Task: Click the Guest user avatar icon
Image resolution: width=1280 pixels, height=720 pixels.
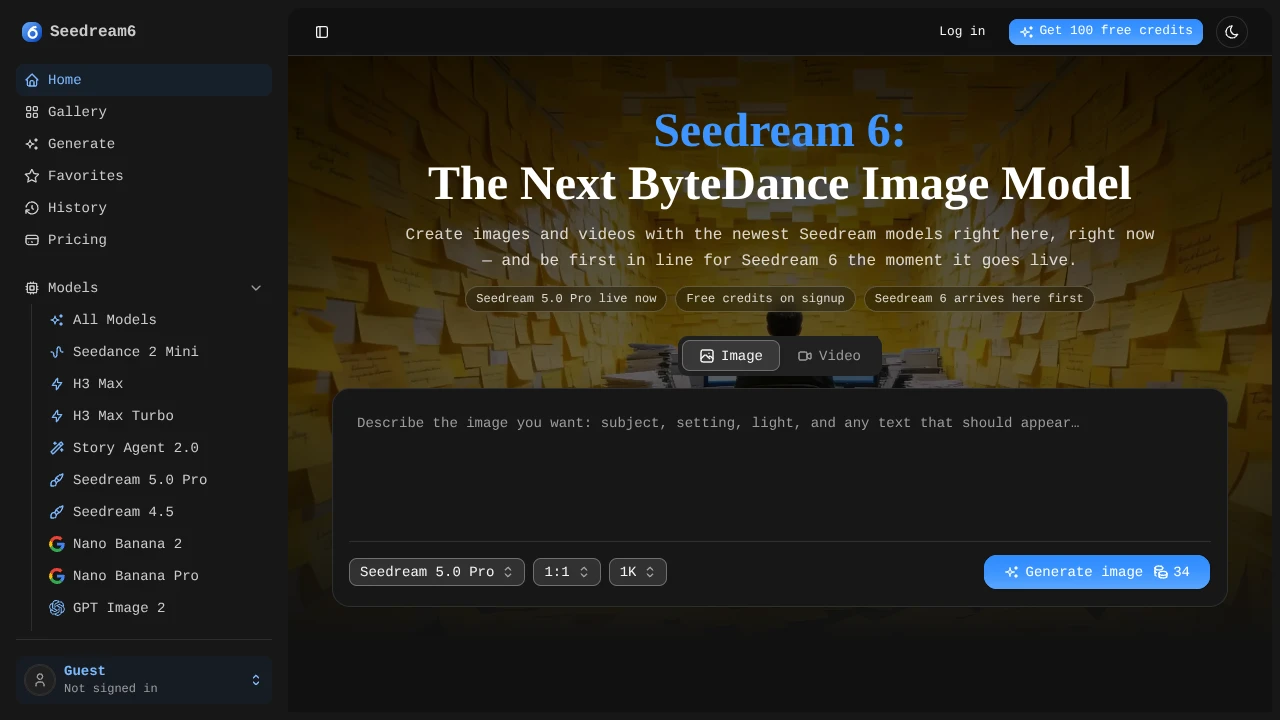Action: point(40,680)
